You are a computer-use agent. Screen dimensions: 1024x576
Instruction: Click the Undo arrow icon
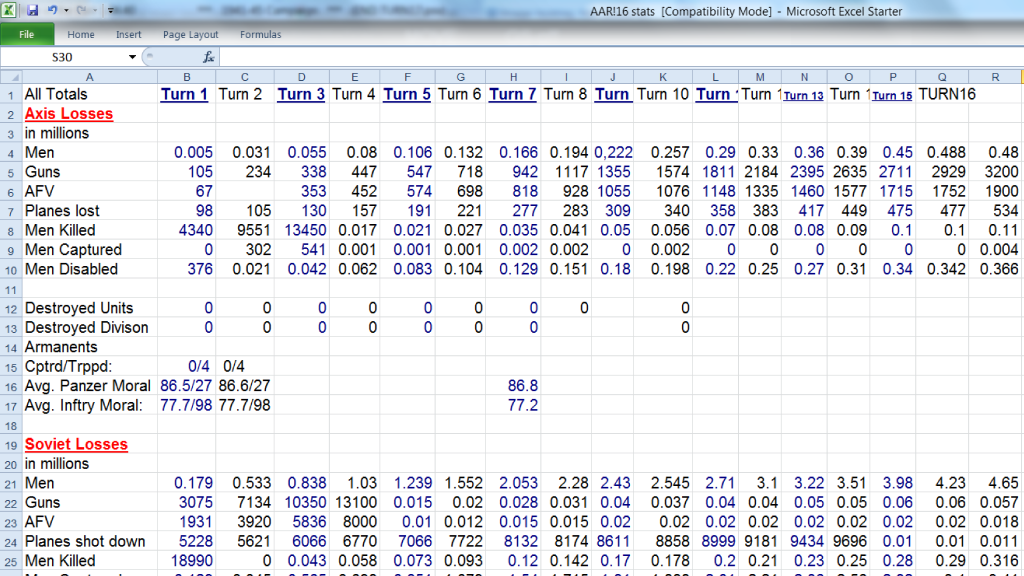(51, 10)
